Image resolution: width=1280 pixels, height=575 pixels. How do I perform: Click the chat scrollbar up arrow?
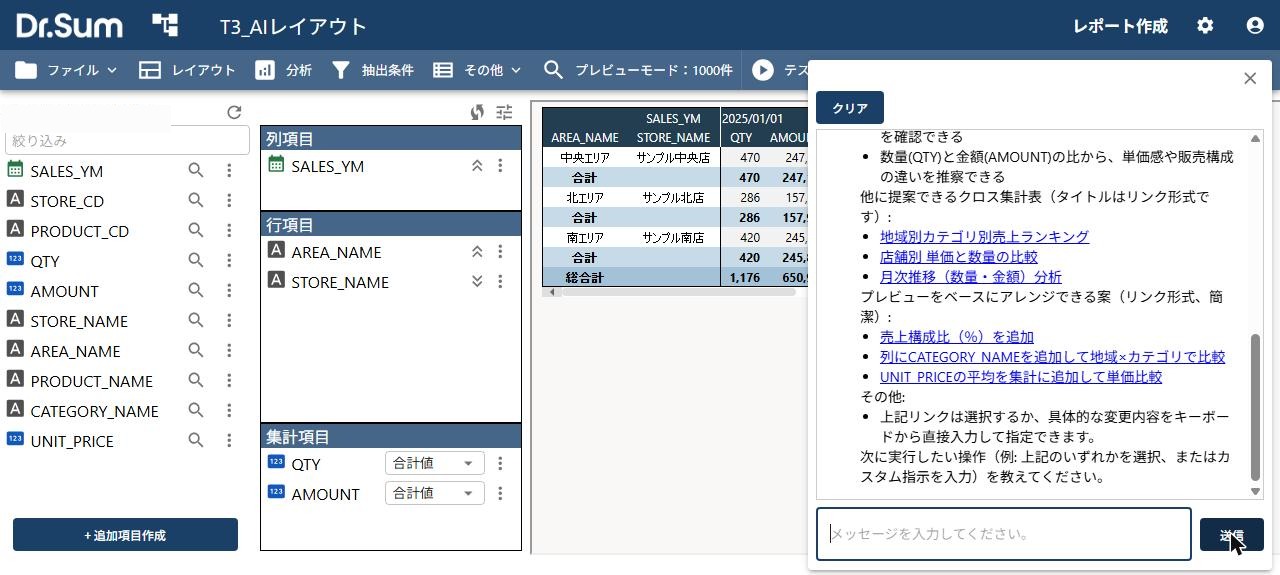click(1256, 138)
